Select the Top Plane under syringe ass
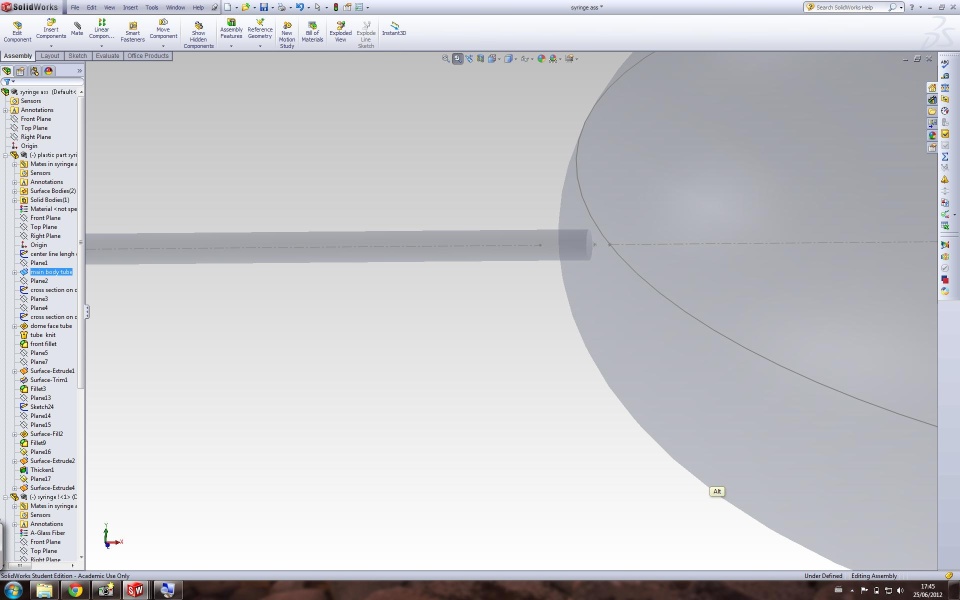This screenshot has height=600, width=960. [x=34, y=128]
